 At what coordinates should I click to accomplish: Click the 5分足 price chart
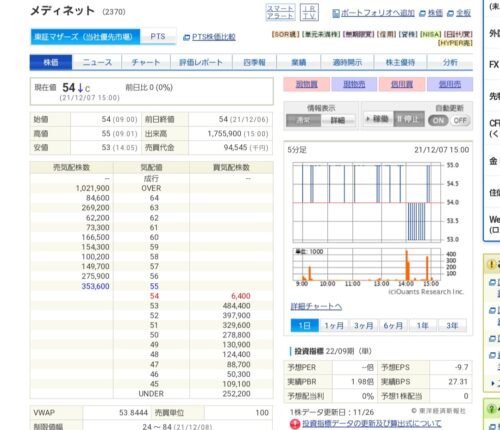pos(367,202)
